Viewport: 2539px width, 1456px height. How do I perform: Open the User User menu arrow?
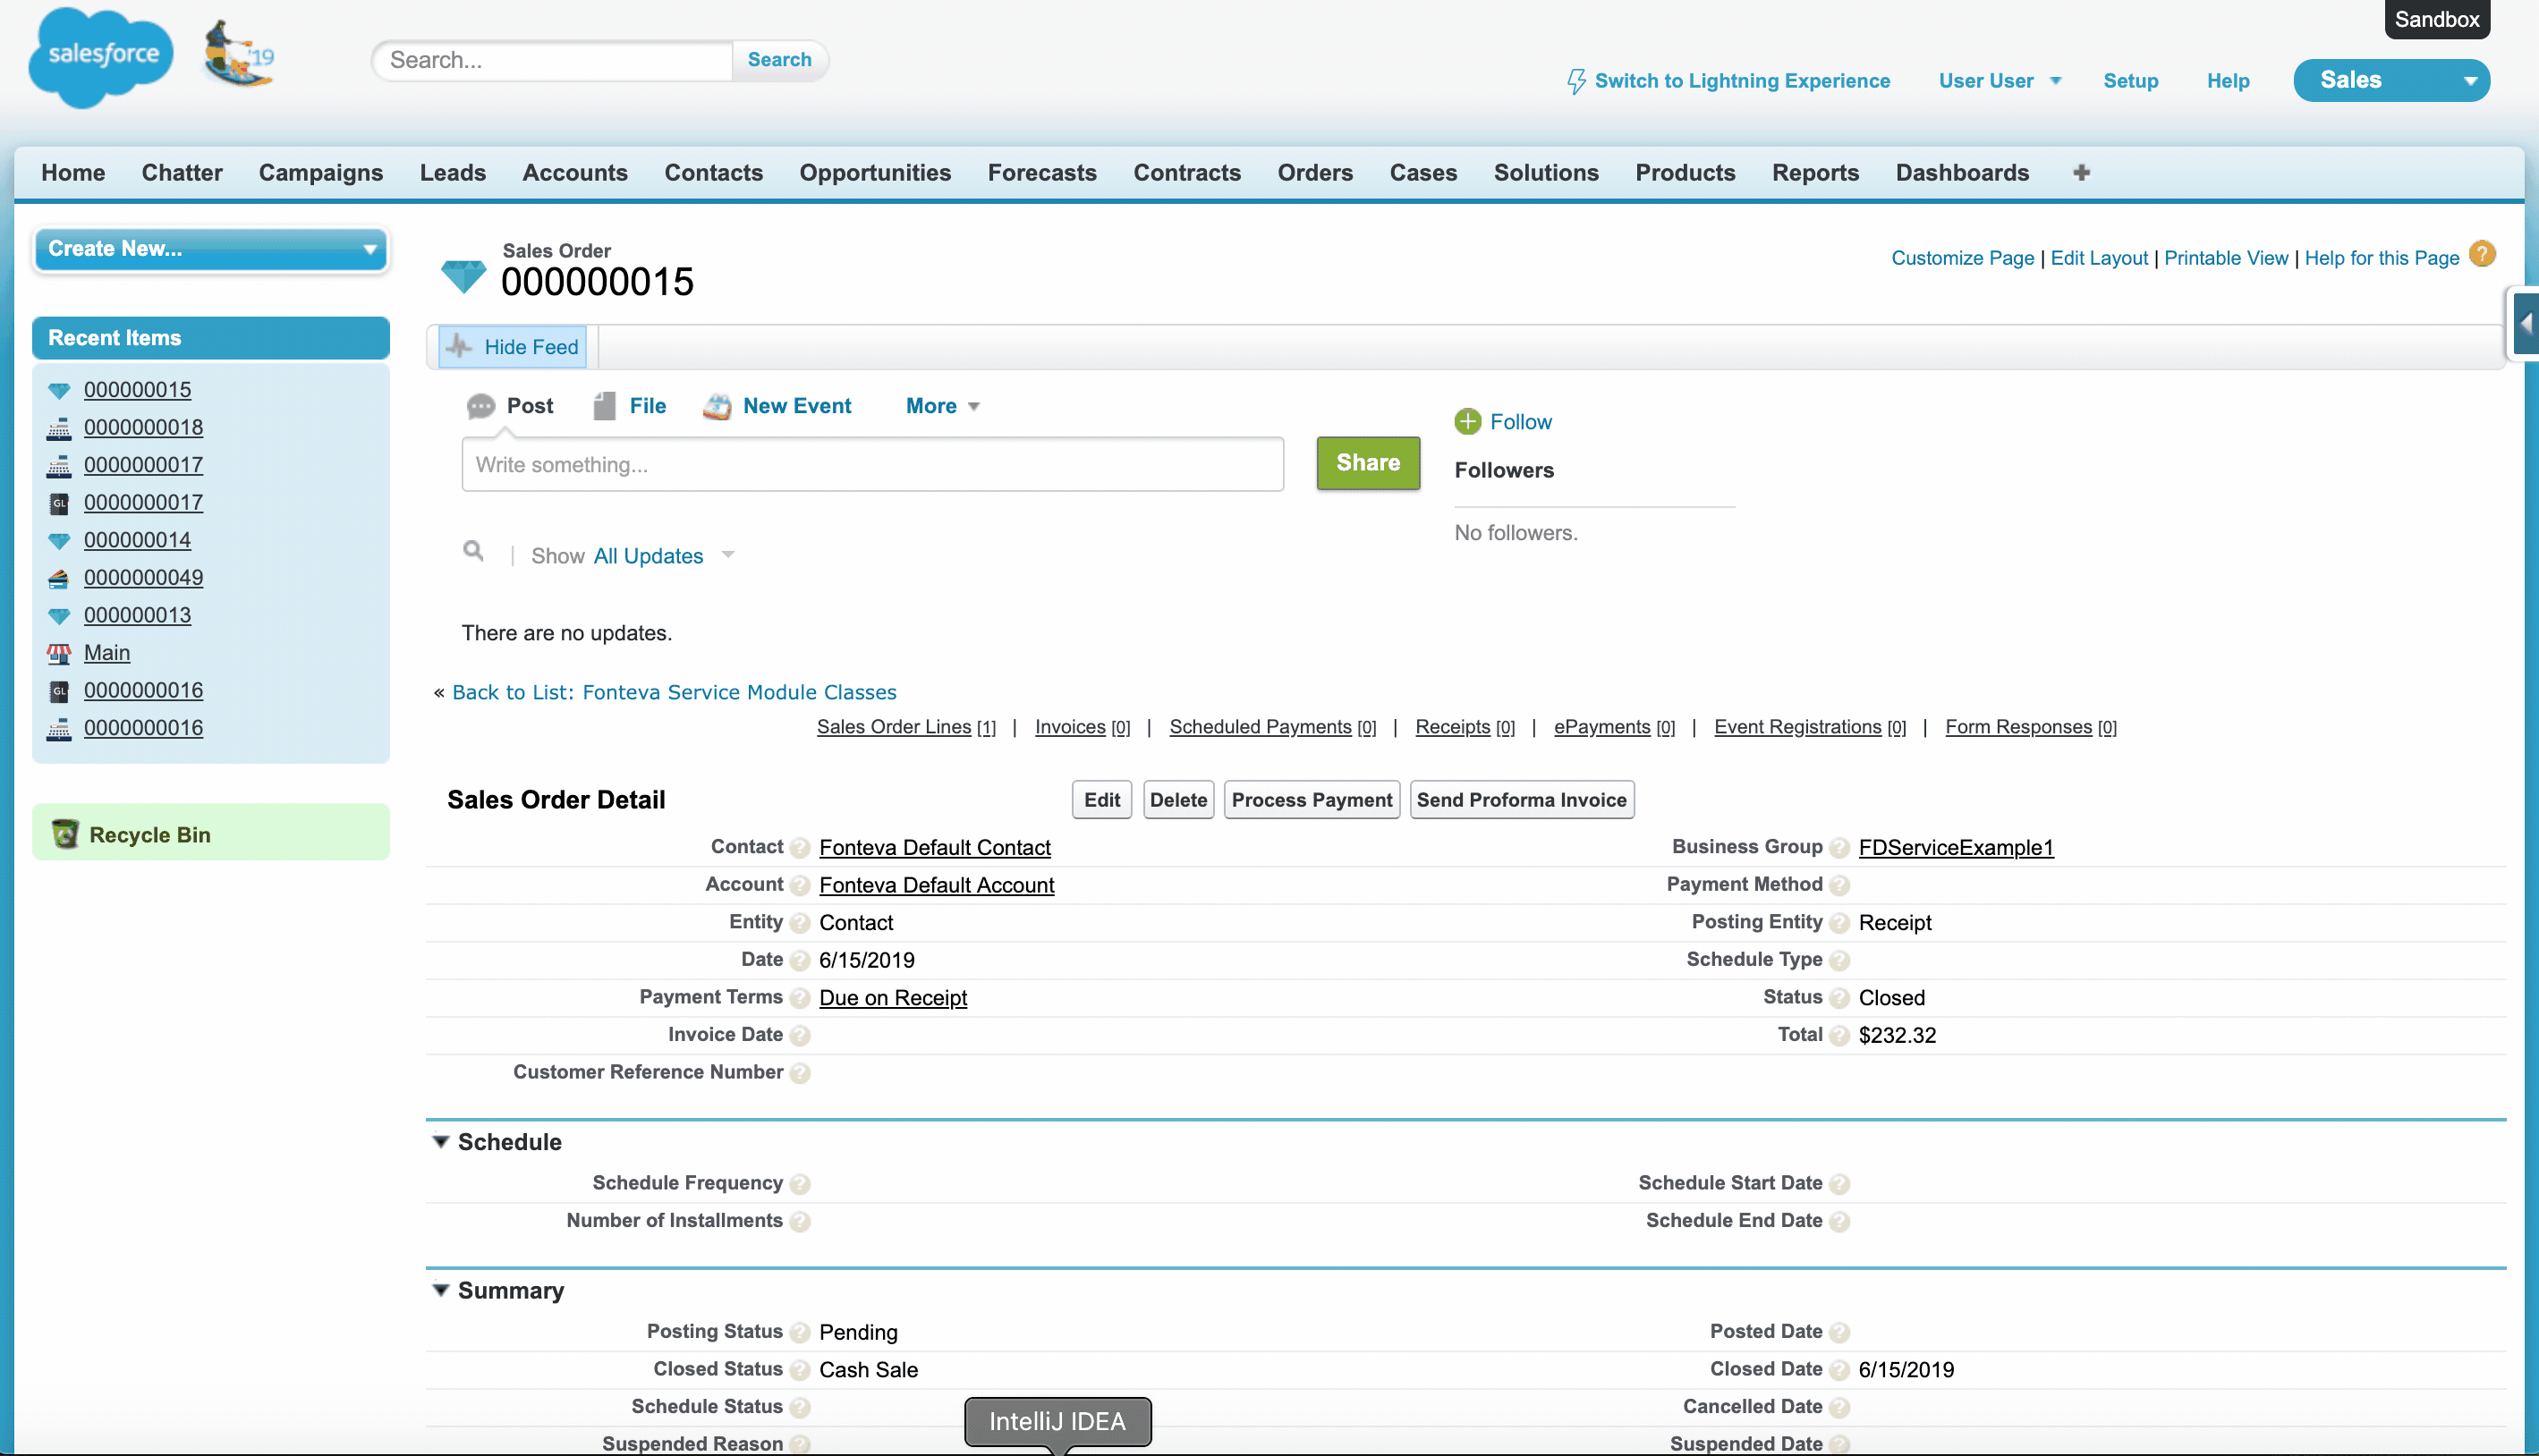(x=2056, y=81)
